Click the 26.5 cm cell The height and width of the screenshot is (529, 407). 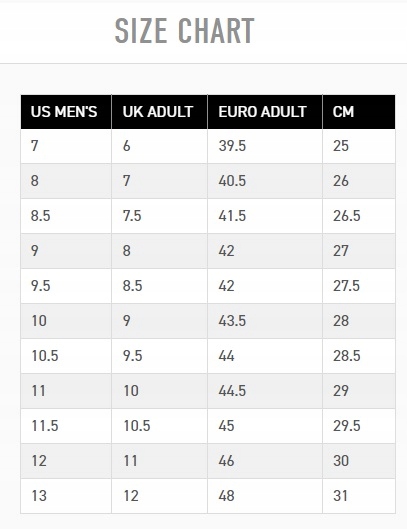tap(359, 216)
